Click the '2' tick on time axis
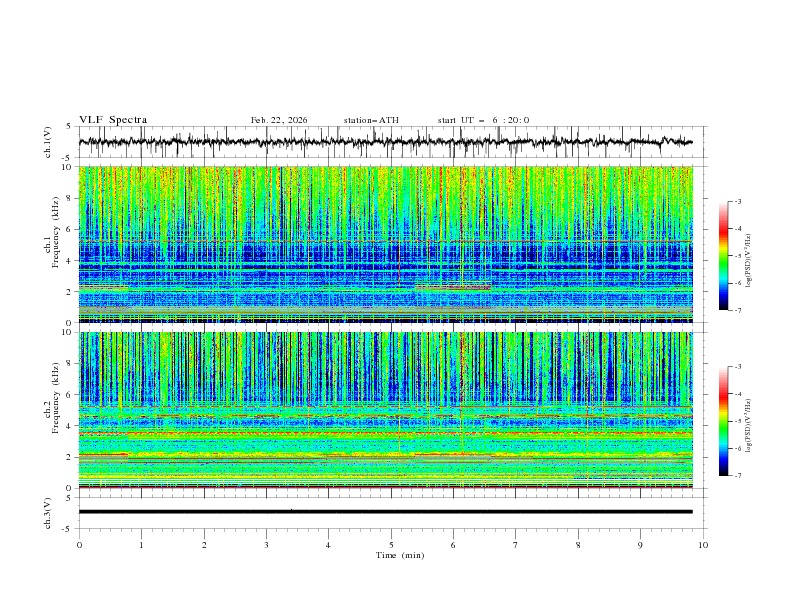This screenshot has height=612, width=792. pos(204,545)
